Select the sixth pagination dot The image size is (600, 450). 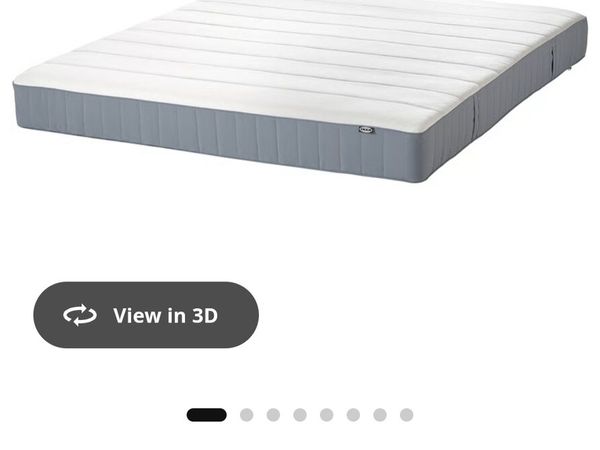[353, 415]
